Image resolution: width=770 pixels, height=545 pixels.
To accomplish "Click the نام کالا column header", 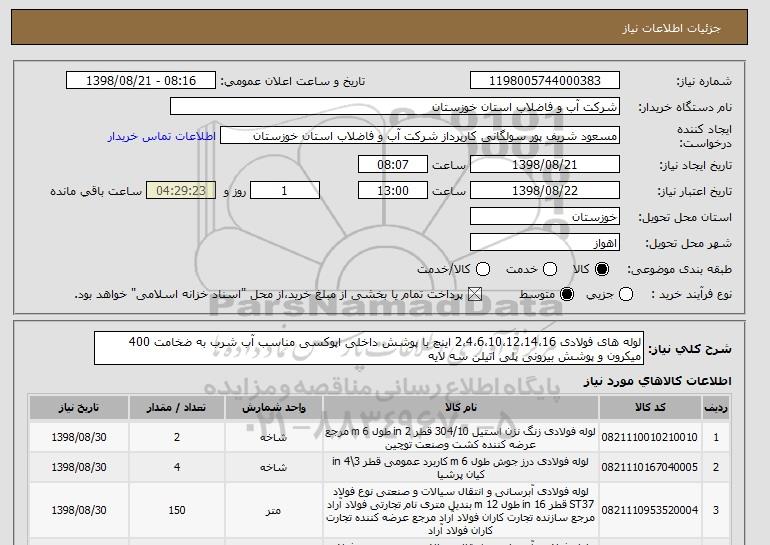I will 461,408.
